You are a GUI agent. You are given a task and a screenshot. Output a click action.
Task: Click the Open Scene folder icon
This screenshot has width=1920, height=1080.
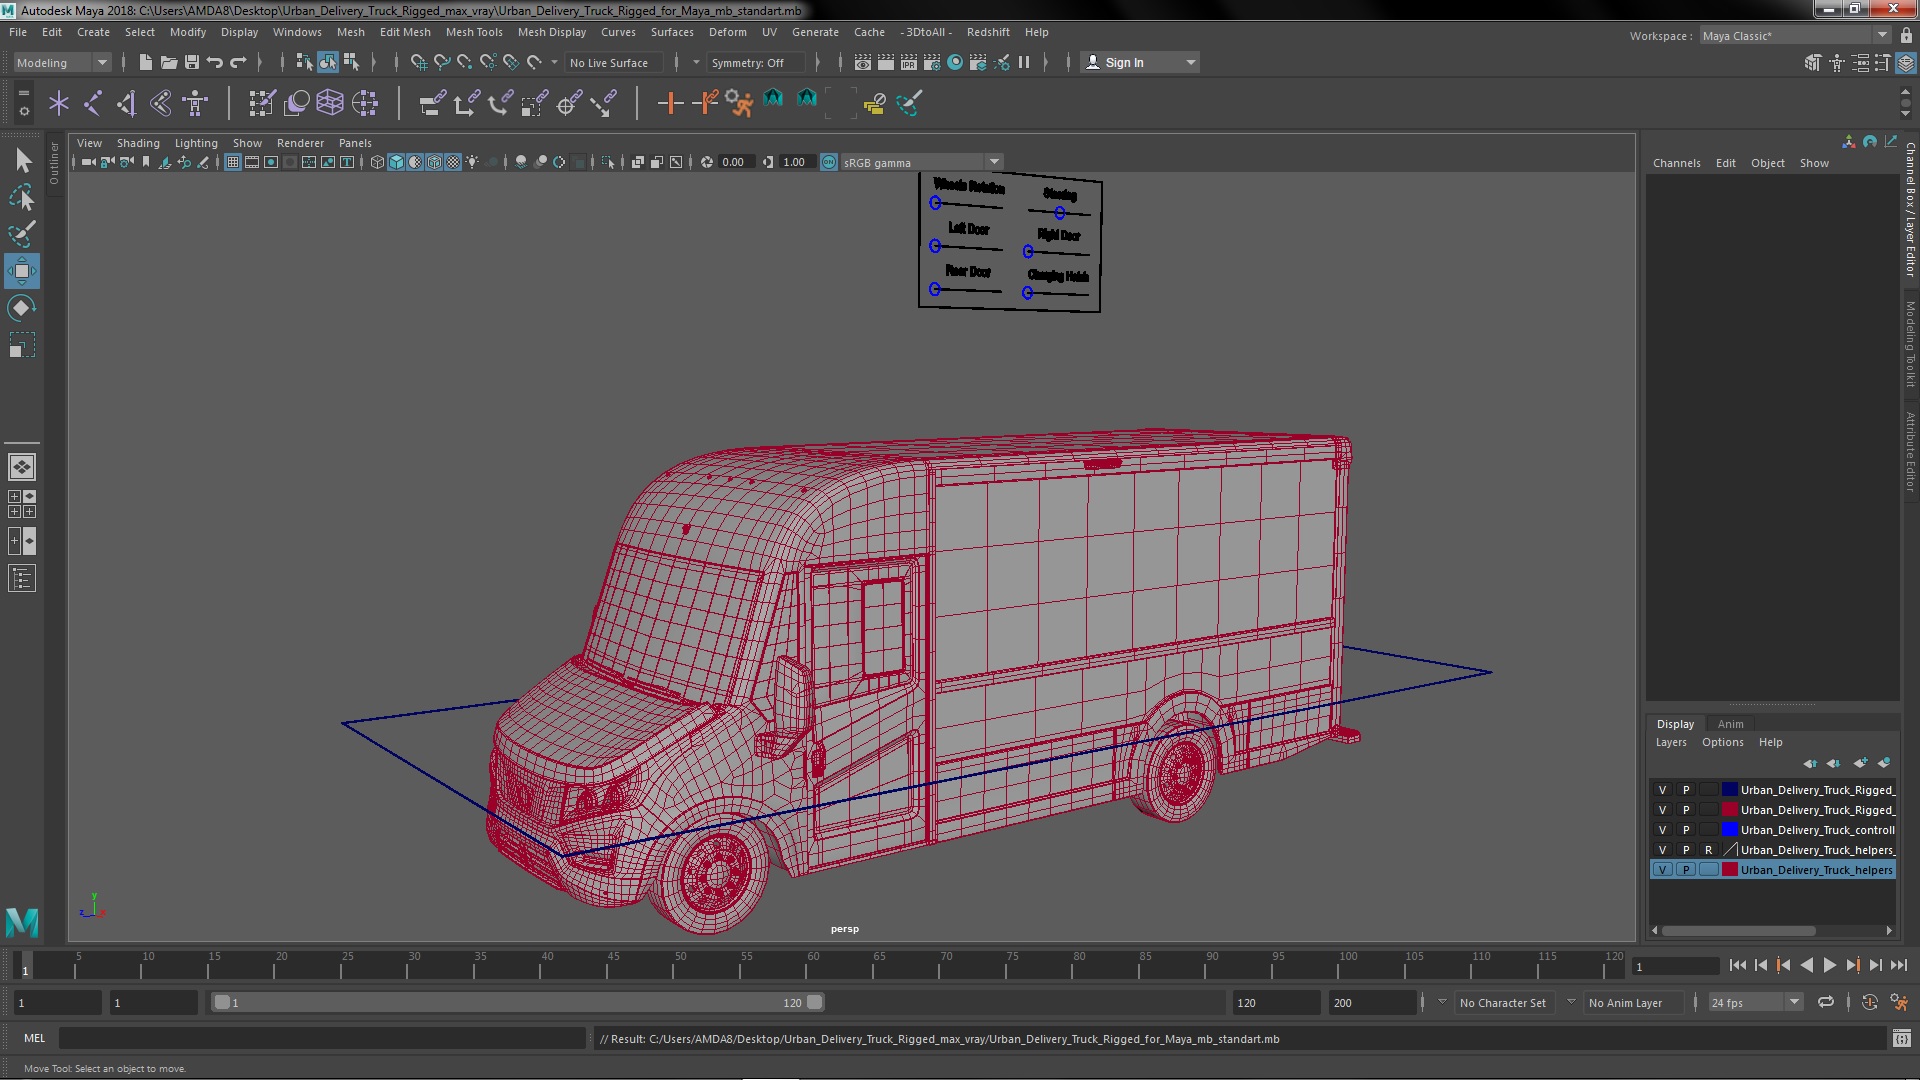pyautogui.click(x=169, y=62)
